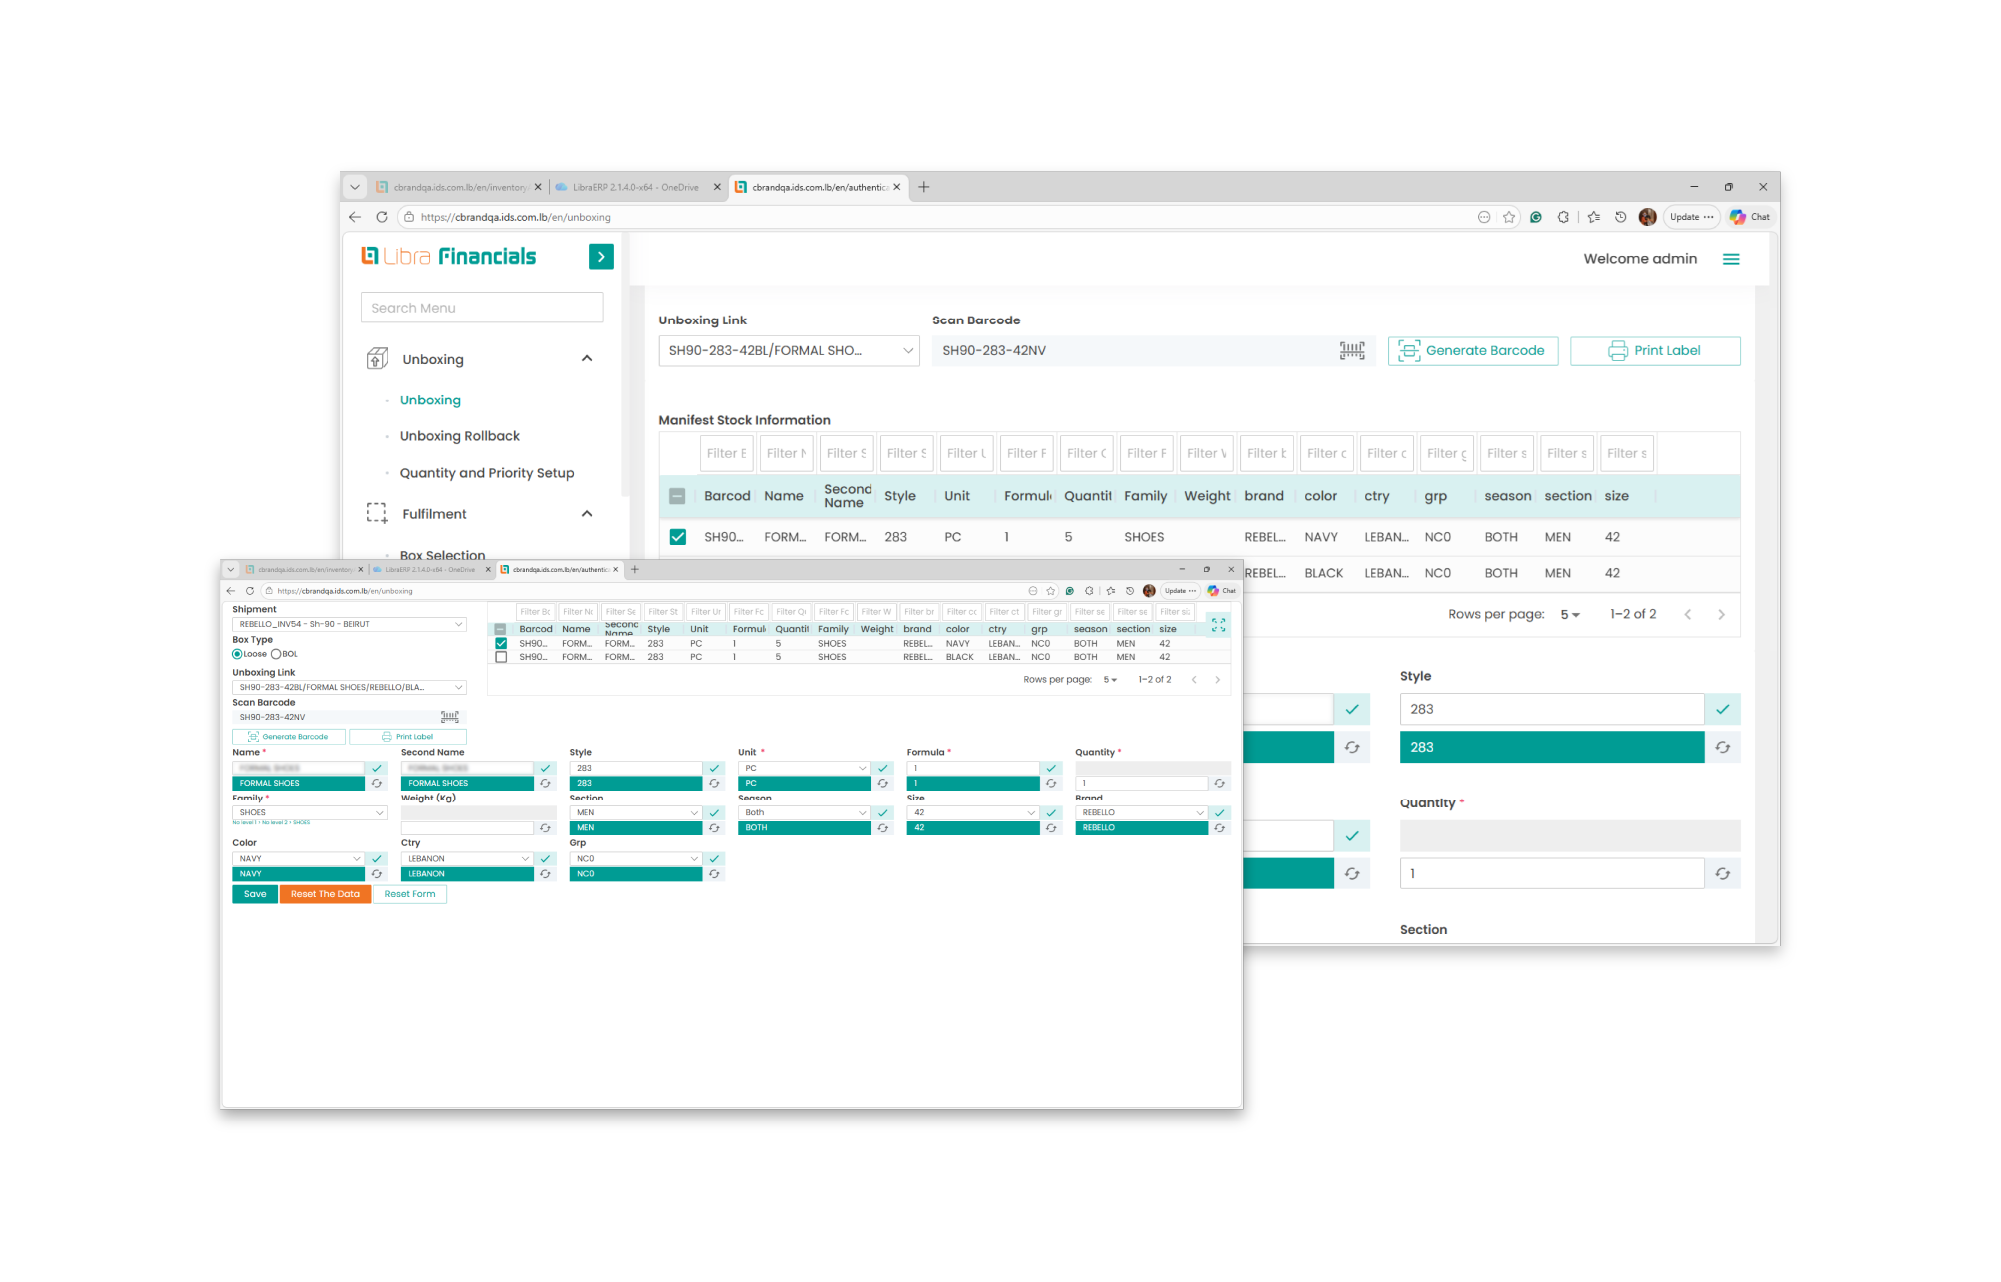The height and width of the screenshot is (1282, 2001).
Task: Click the fullscreen expand icon of the front table
Action: (x=1218, y=625)
